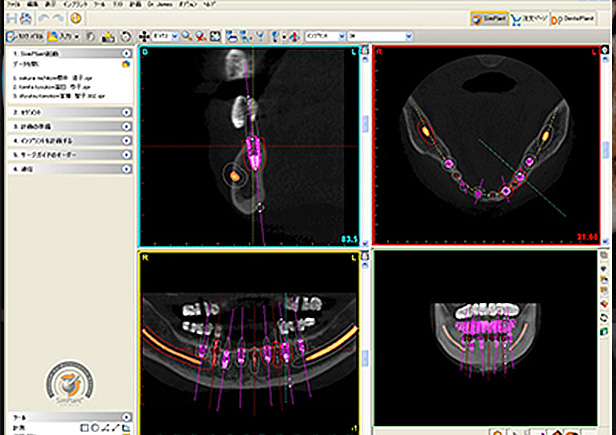
Task: Open the first recent .spr file
Action: click(x=50, y=76)
